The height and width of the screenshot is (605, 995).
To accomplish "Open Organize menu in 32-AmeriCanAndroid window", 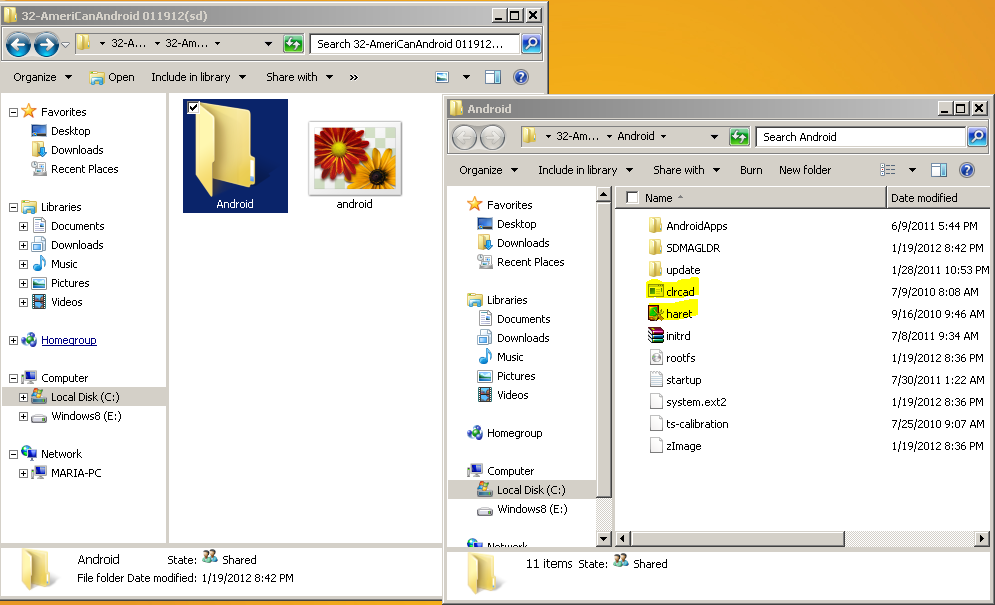I will (x=42, y=77).
